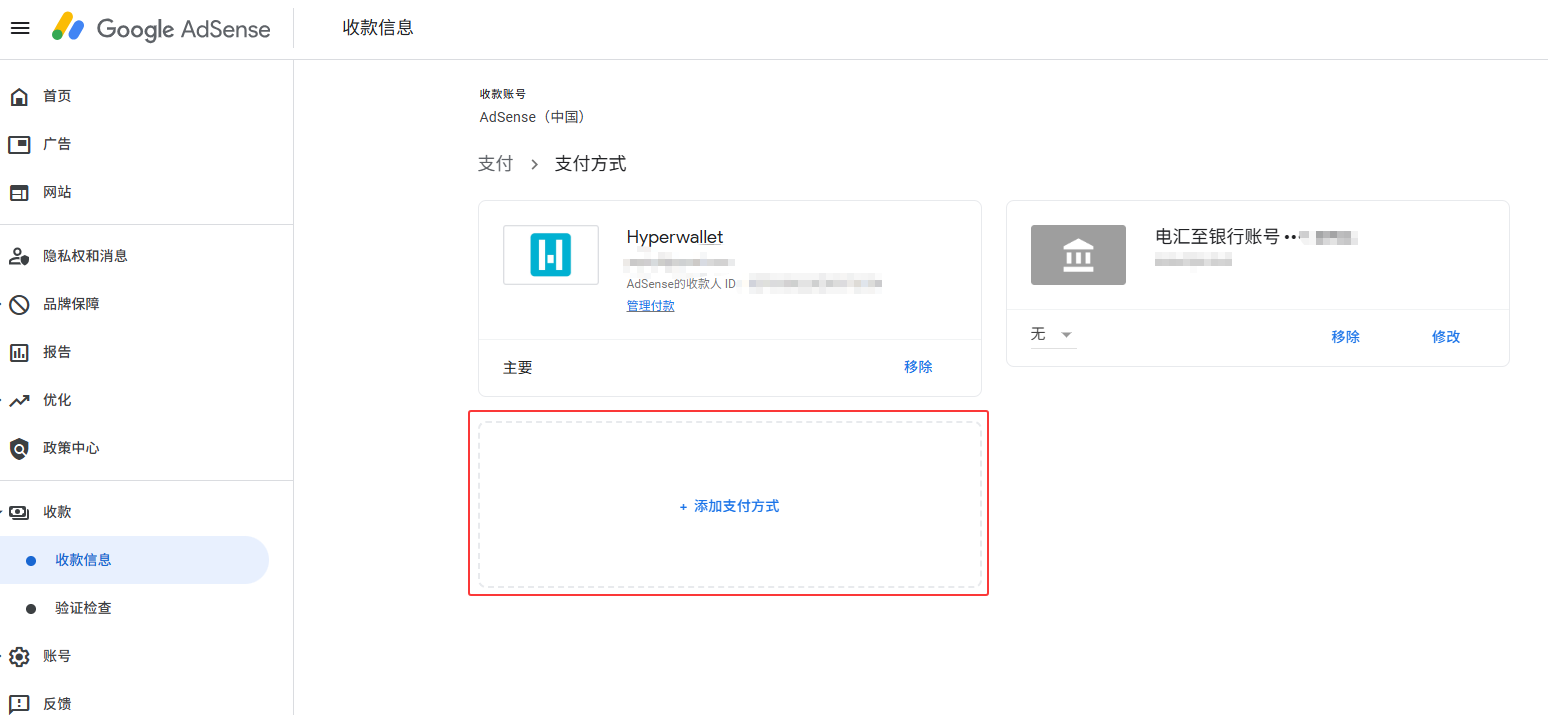Click the AdSense的收款人 ID label
1548x715 pixels.
click(681, 284)
